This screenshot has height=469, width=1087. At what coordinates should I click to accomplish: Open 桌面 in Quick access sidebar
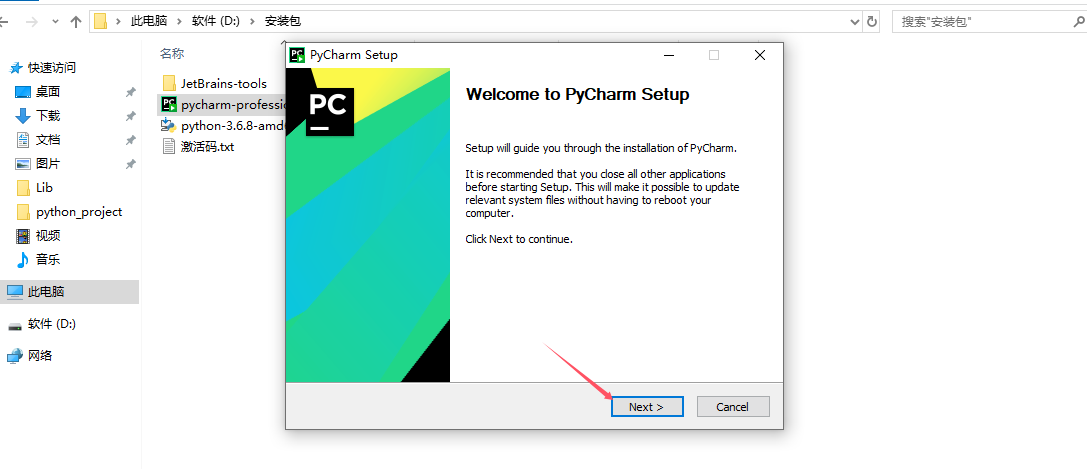click(x=48, y=92)
